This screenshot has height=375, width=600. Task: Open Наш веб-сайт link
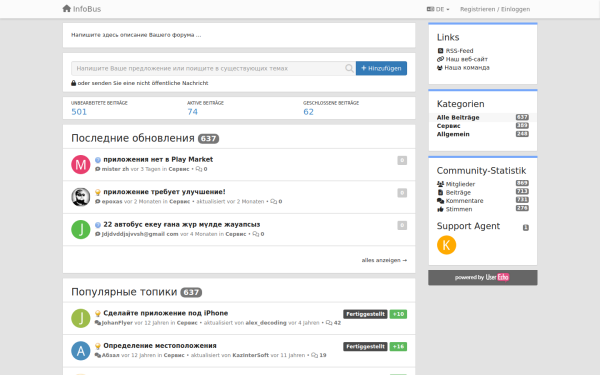466,59
